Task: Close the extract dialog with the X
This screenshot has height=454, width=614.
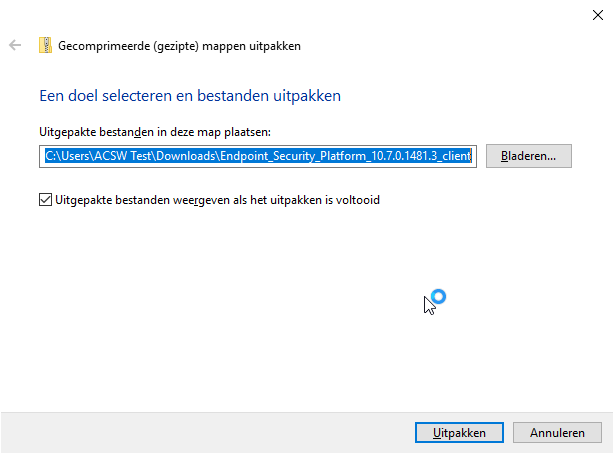Action: [598, 15]
